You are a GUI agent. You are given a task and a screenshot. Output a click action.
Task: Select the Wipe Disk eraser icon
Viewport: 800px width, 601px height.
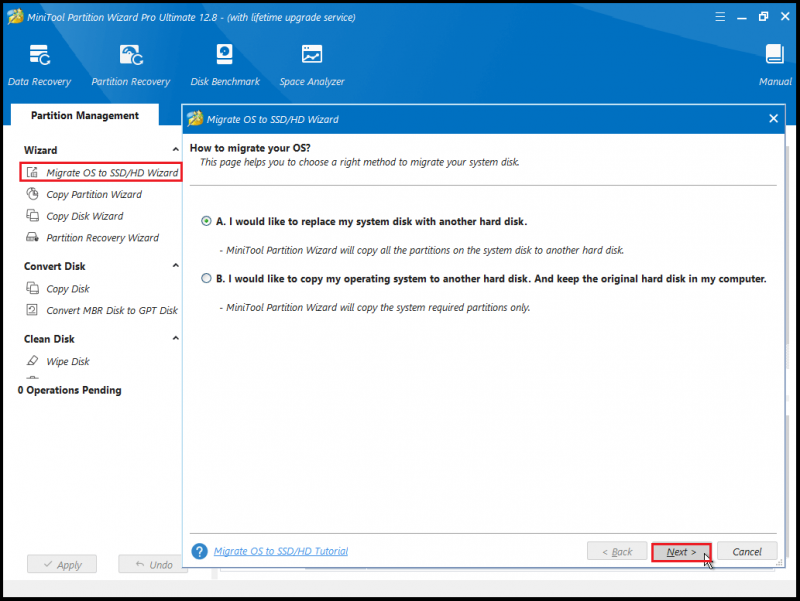coord(32,361)
